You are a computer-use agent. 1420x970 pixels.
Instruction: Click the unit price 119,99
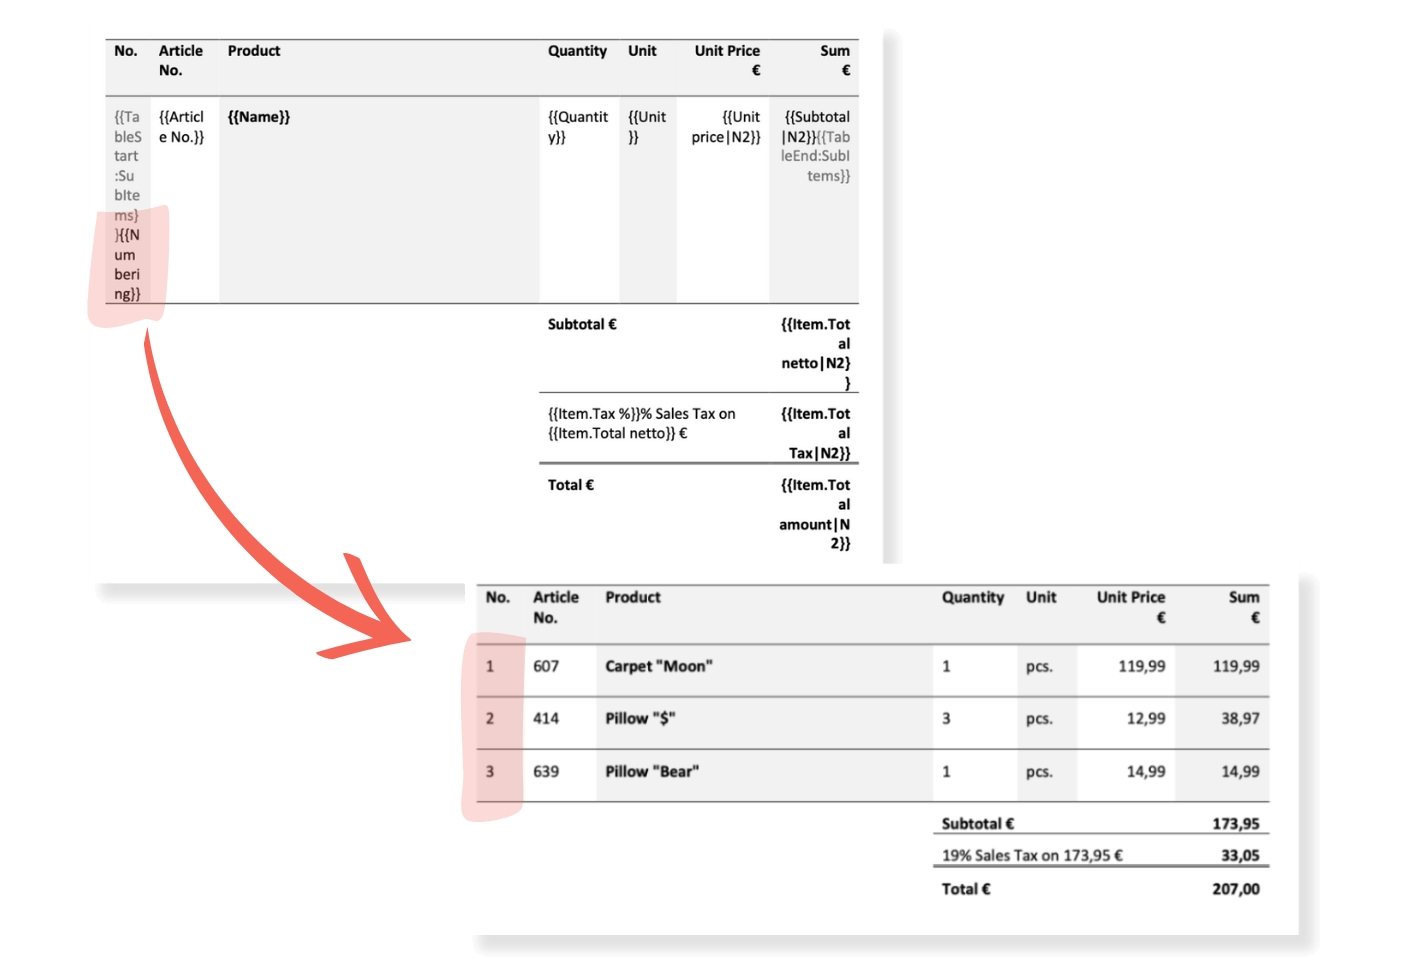pos(1141,666)
